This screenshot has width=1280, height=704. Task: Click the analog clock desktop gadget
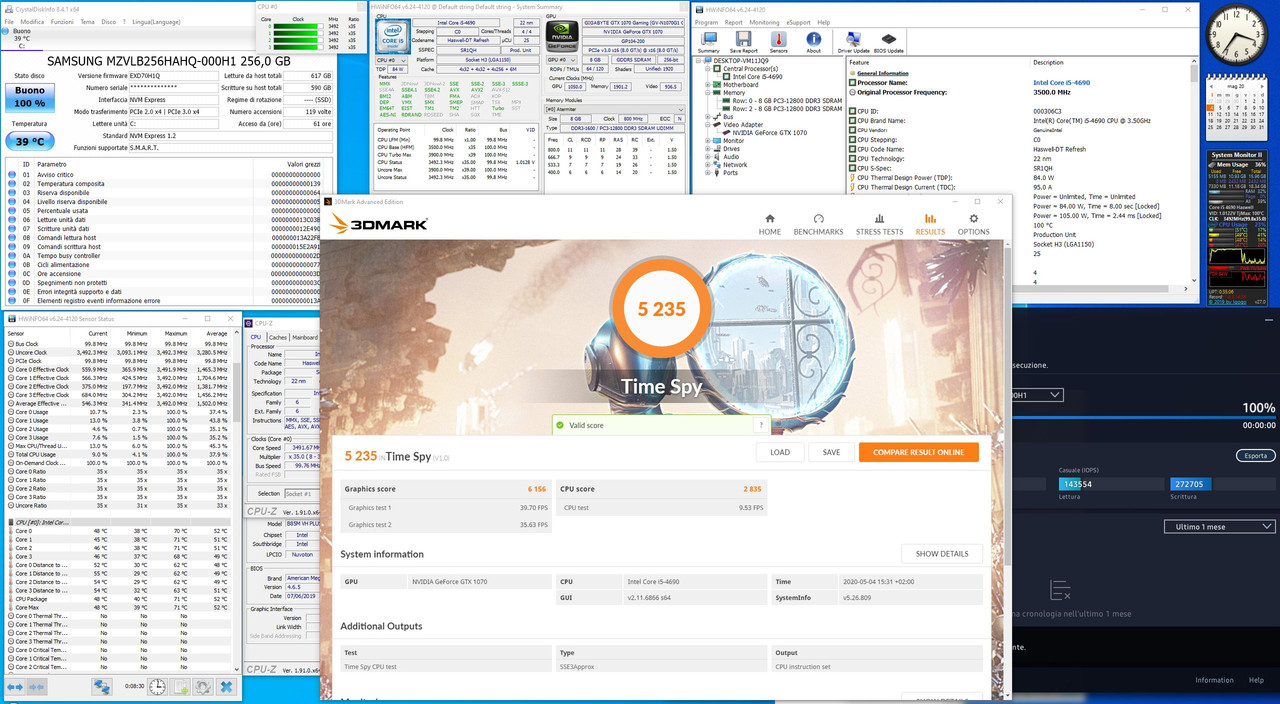point(1235,37)
